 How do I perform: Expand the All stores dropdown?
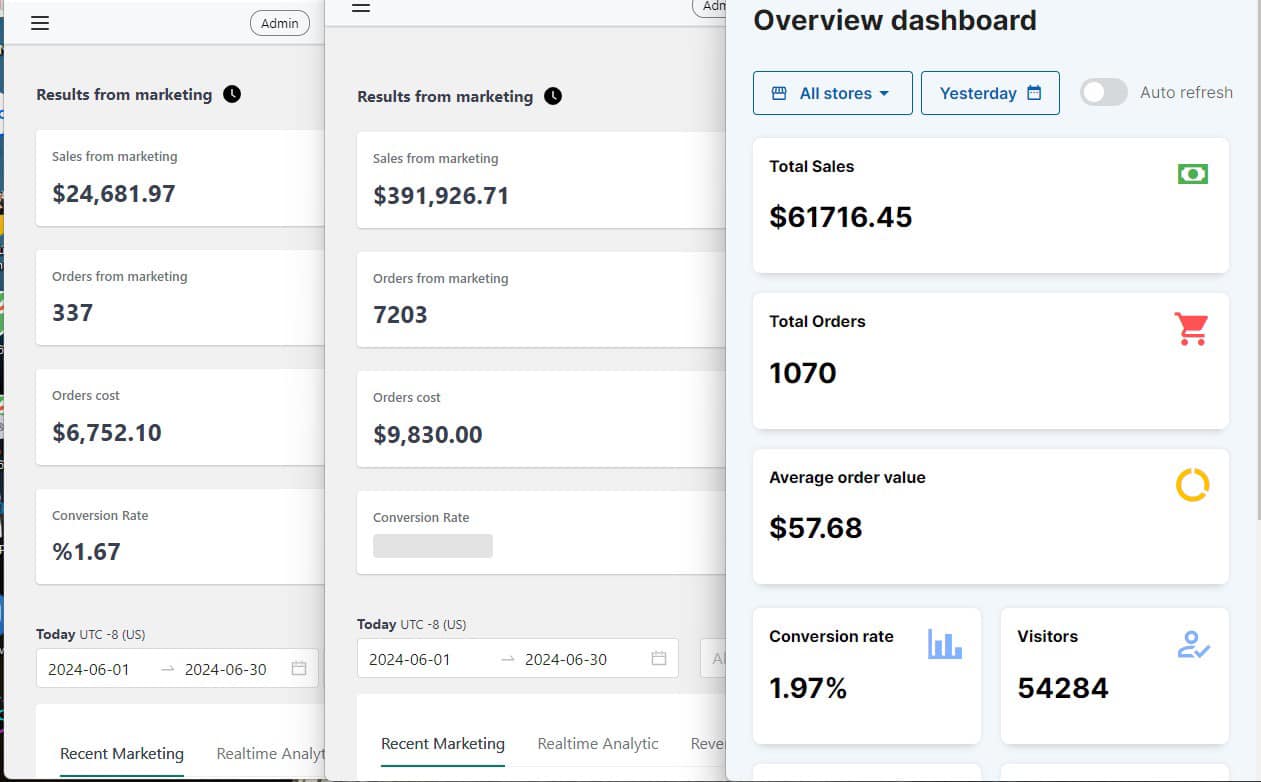point(832,93)
